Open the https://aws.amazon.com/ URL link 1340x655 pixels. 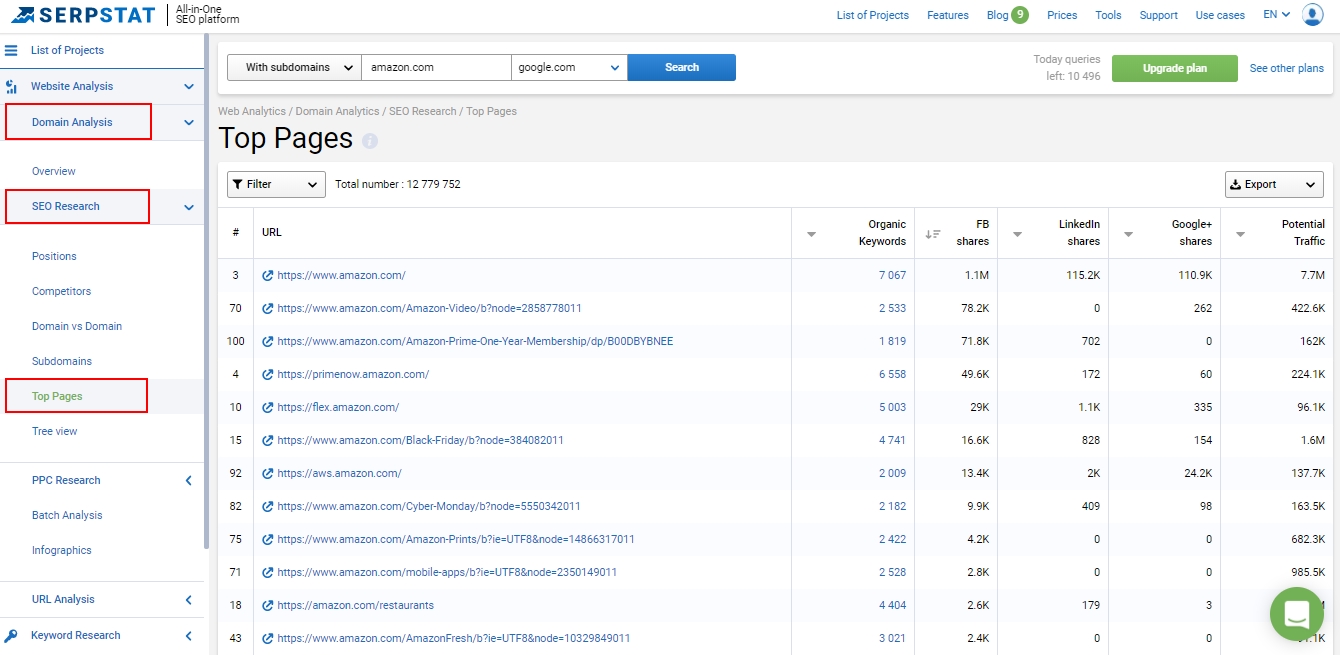tap(339, 473)
